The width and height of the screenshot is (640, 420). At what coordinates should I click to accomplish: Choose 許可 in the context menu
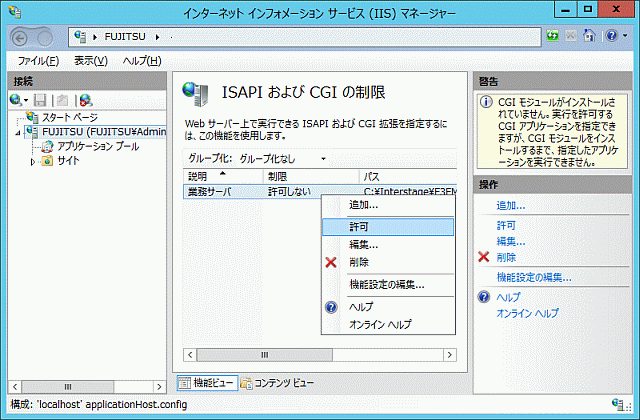[x=388, y=227]
